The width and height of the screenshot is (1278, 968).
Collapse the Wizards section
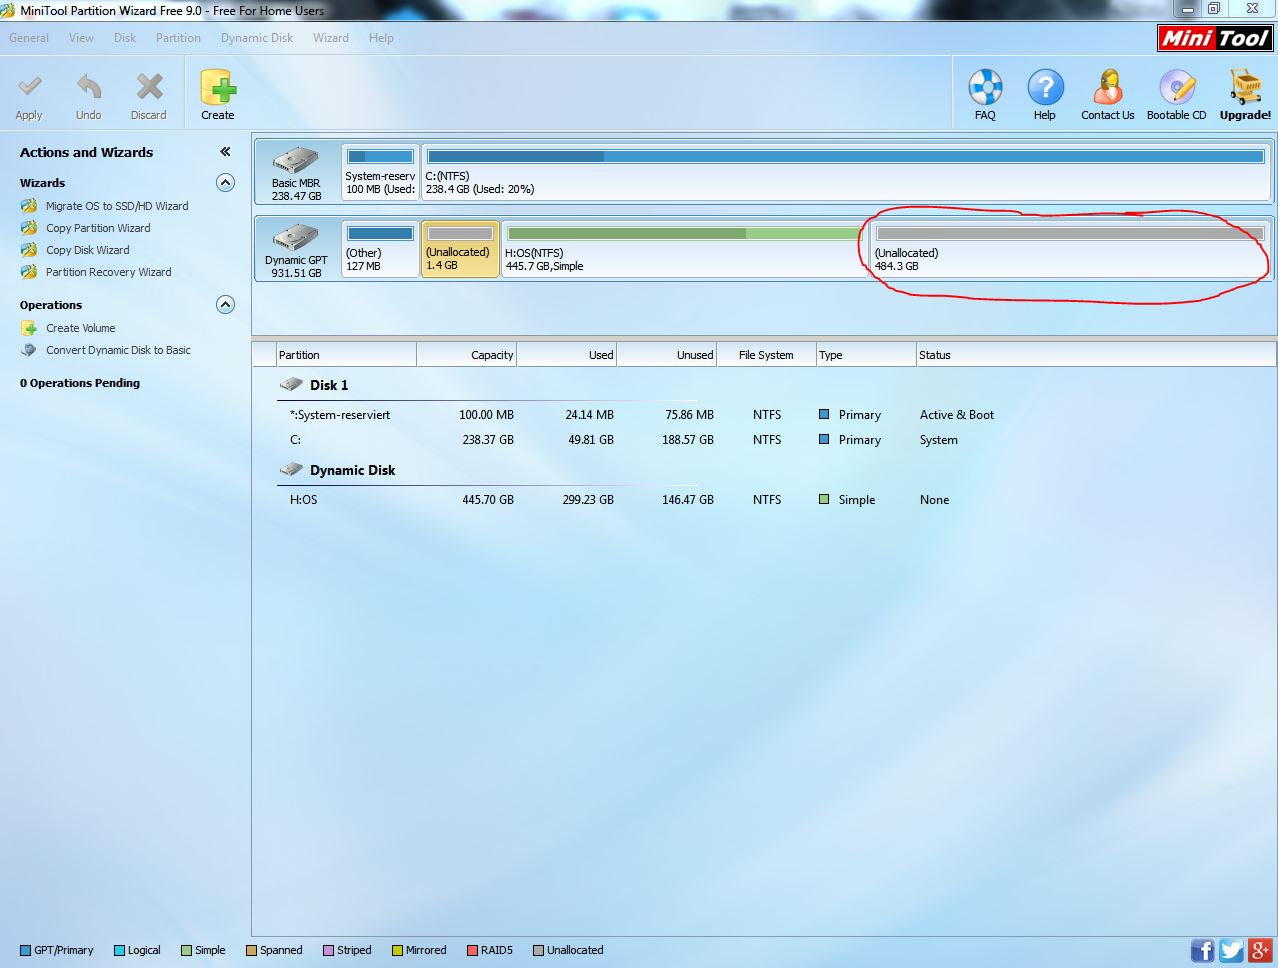click(x=225, y=183)
